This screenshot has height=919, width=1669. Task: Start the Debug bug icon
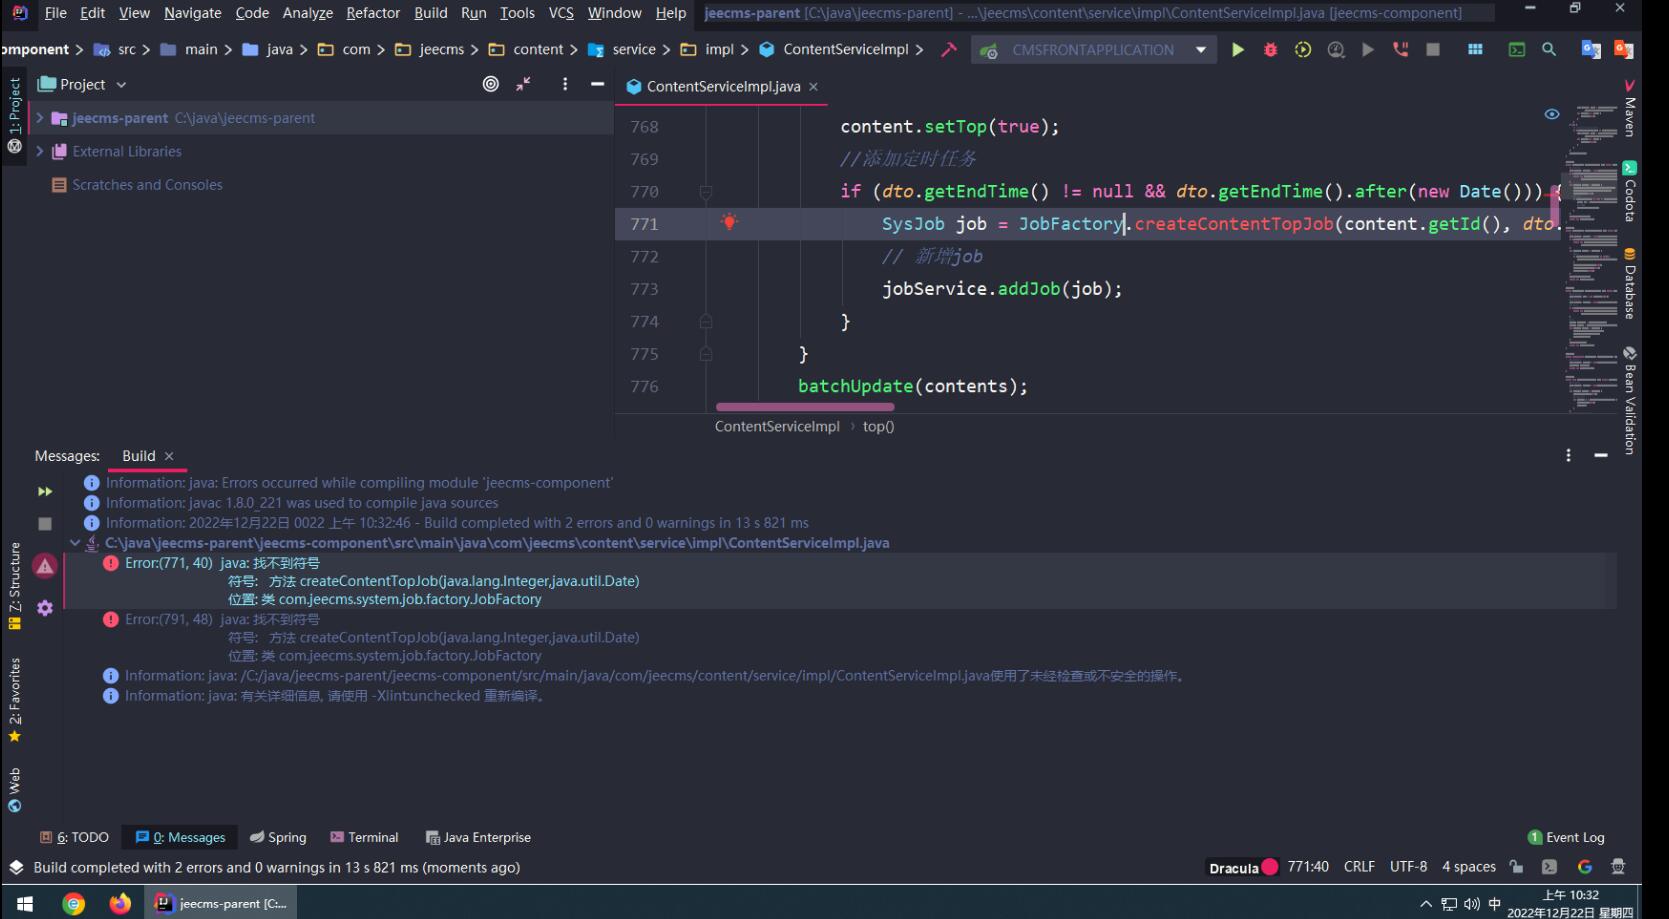[1270, 50]
